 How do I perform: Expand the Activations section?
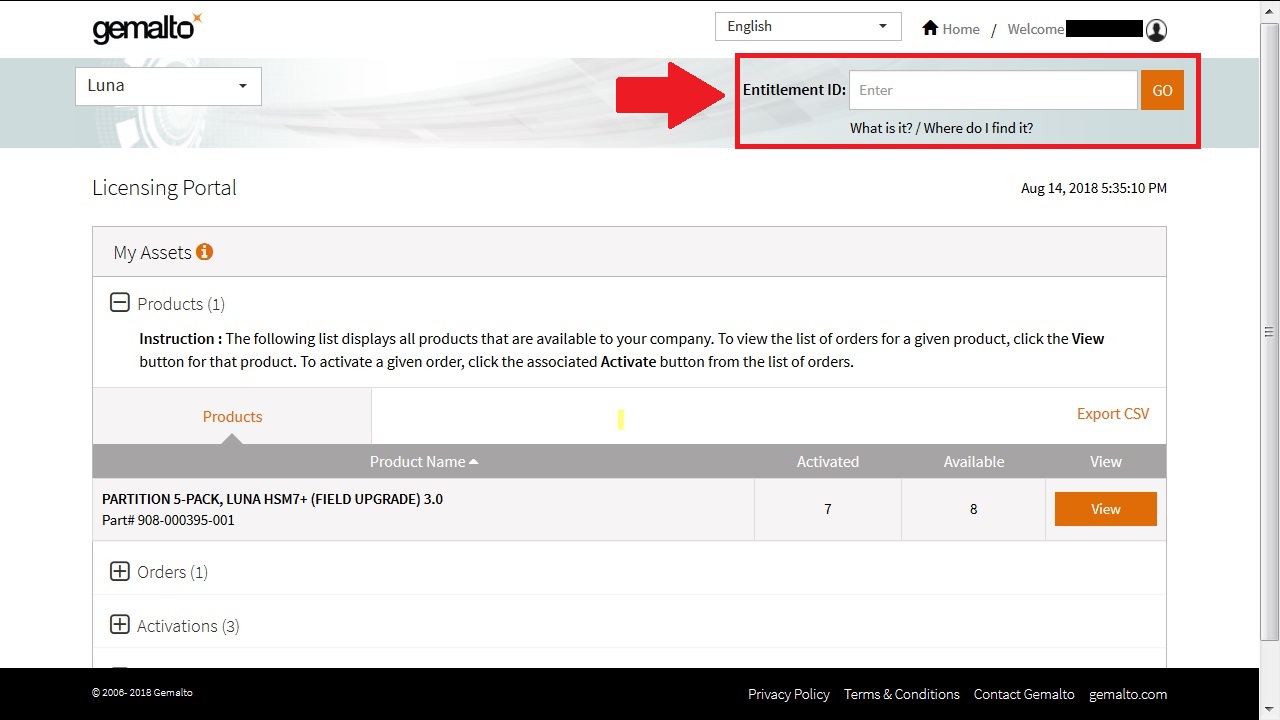tap(119, 625)
